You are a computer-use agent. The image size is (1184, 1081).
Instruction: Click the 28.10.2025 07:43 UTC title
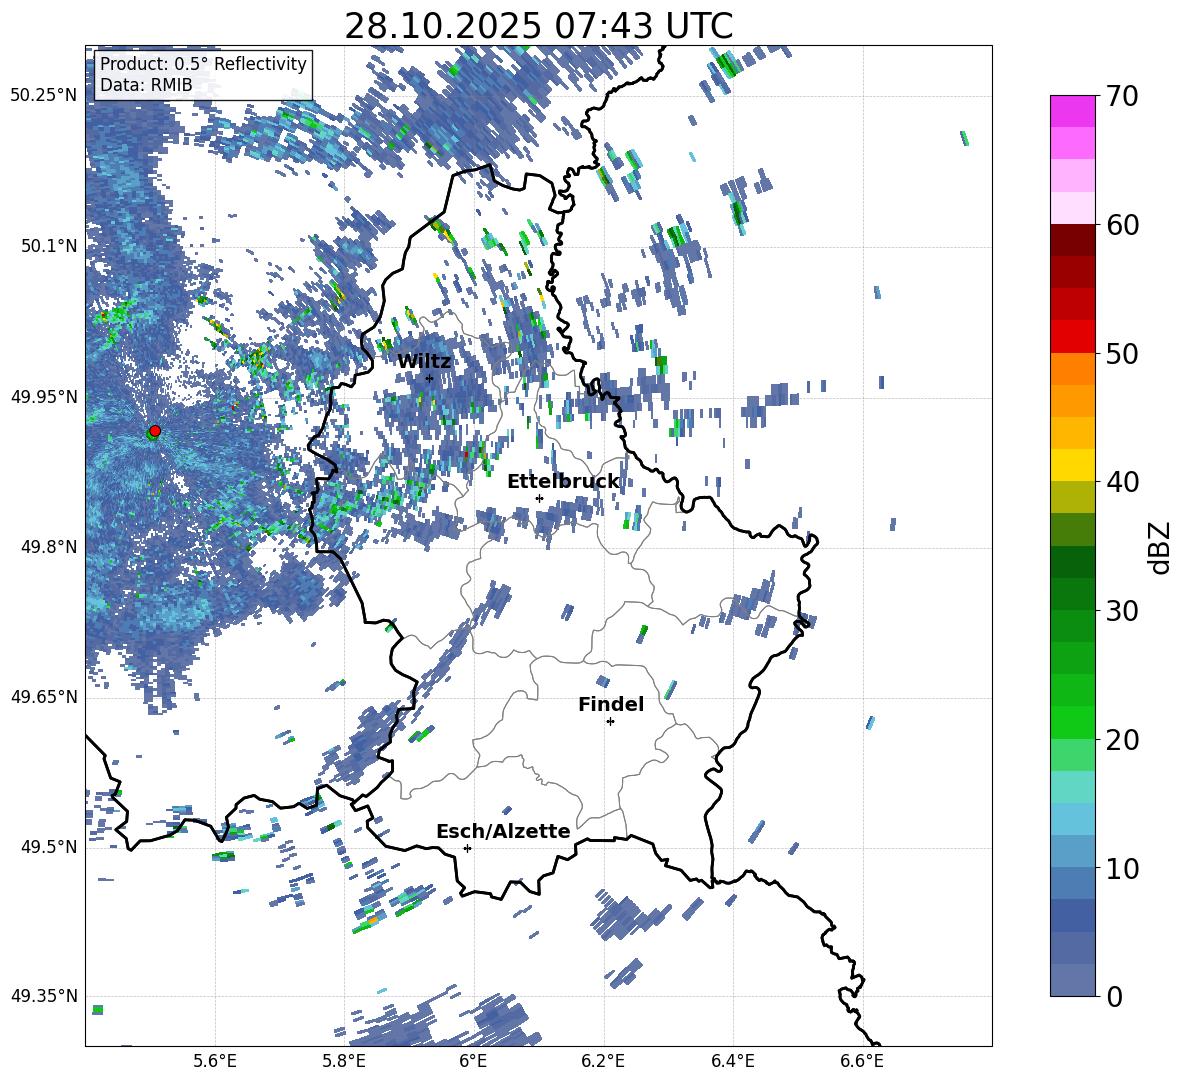point(538,26)
